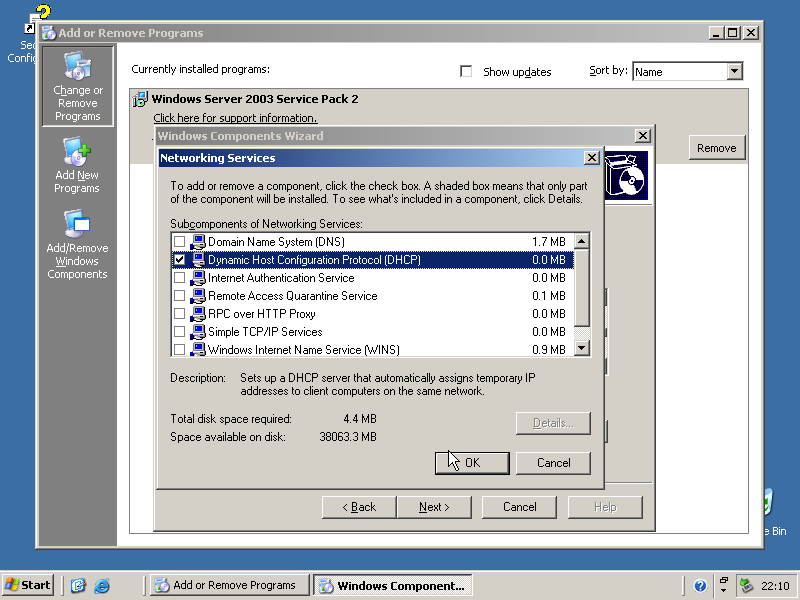Image resolution: width=800 pixels, height=600 pixels.
Task: Toggle the Show updates checkbox
Action: pos(466,72)
